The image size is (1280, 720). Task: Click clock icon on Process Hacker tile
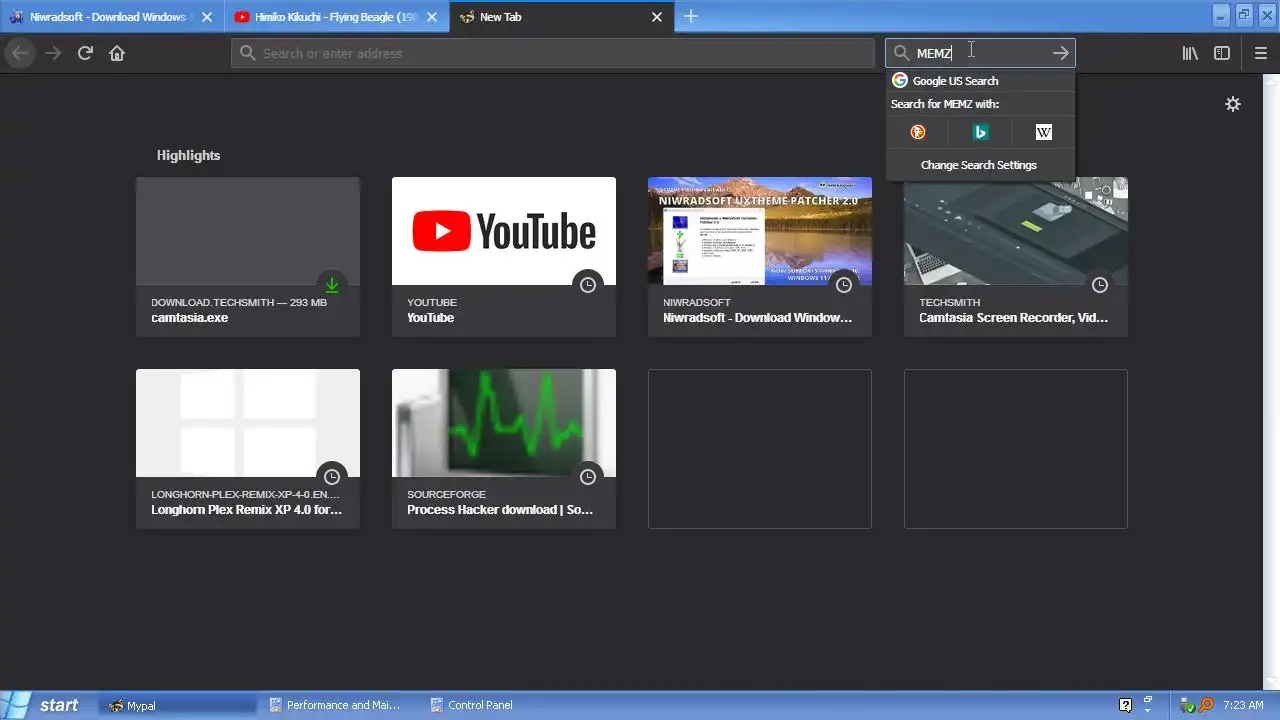[x=588, y=477]
